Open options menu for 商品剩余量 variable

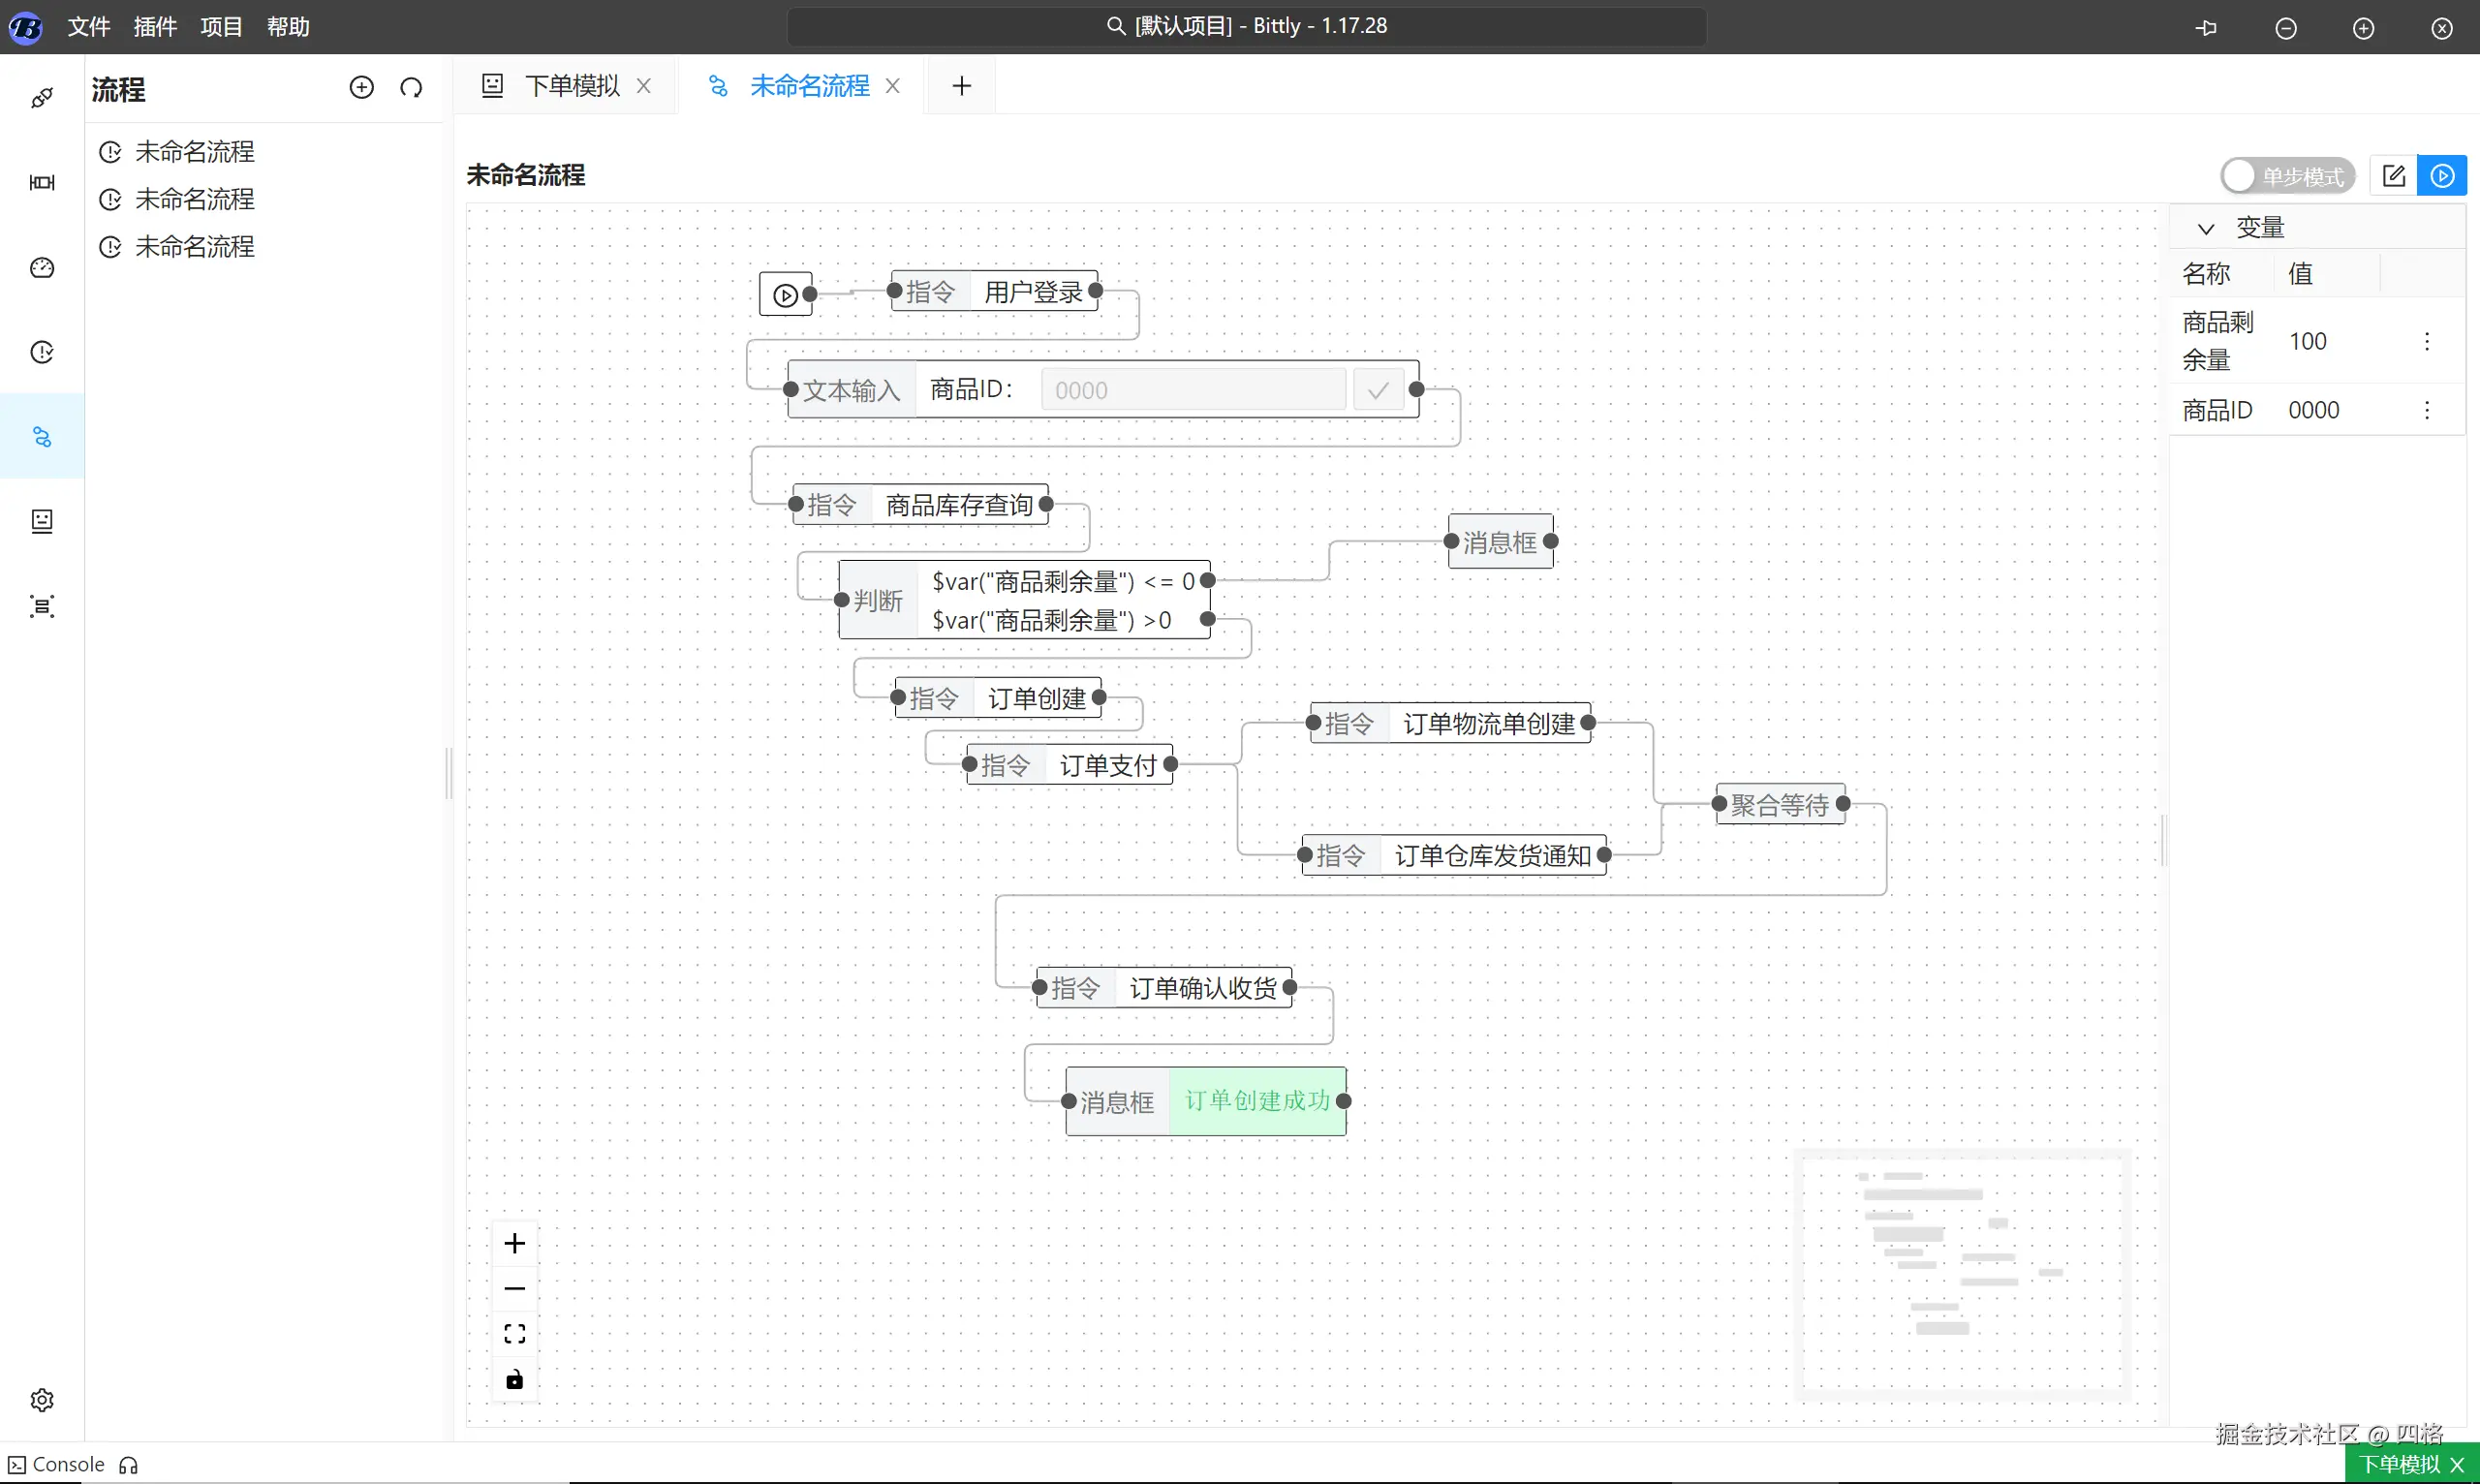(2426, 341)
